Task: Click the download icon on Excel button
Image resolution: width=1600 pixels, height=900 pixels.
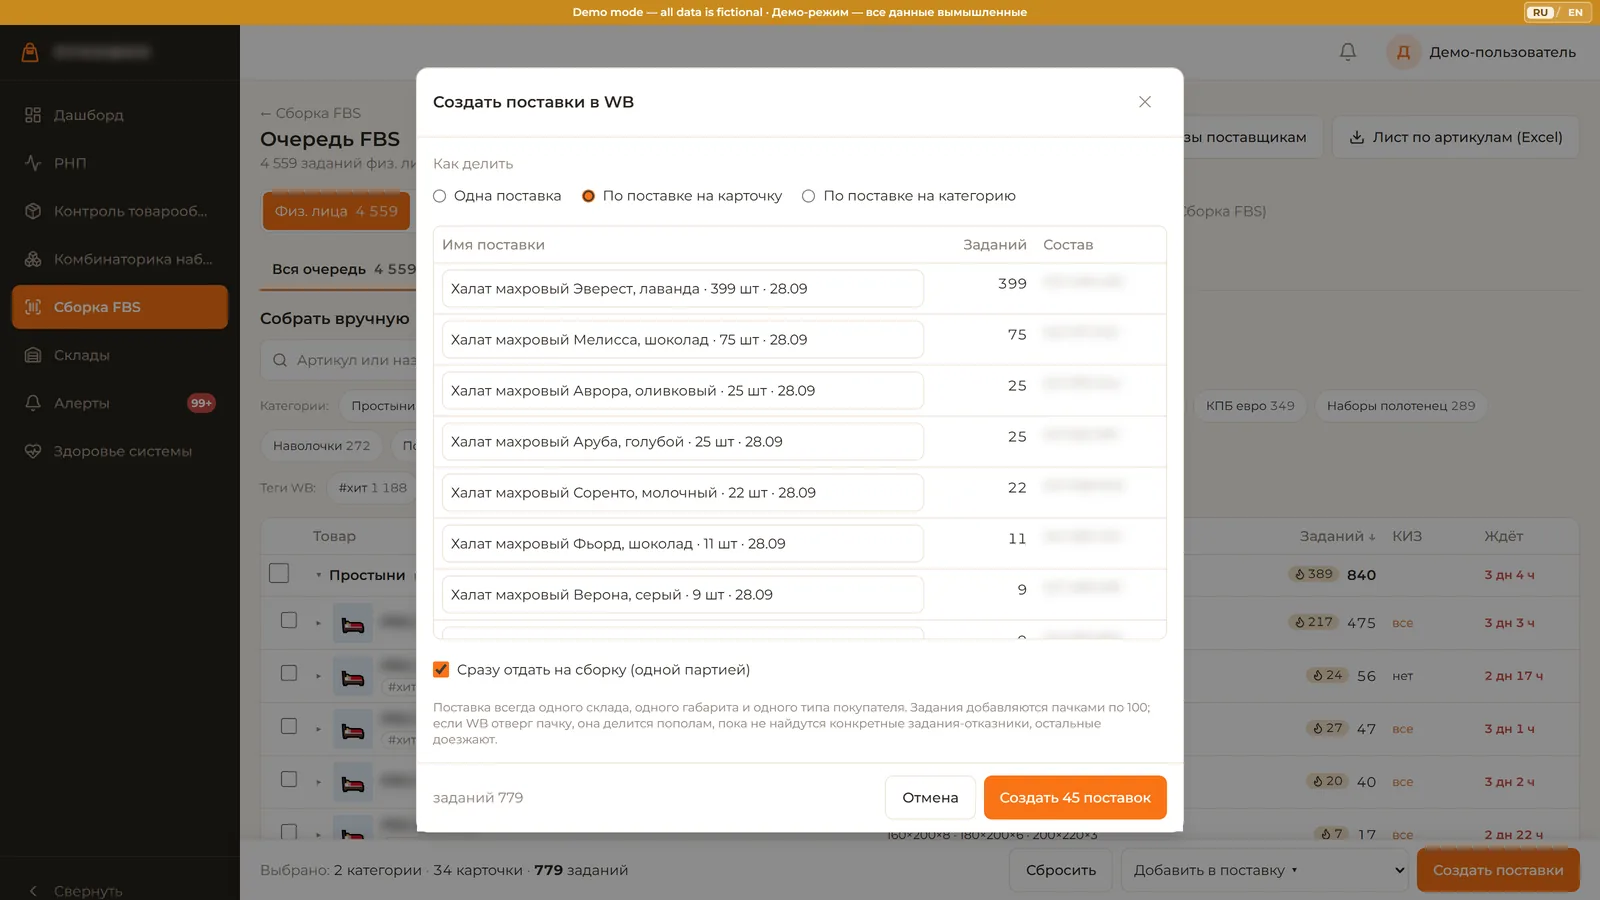Action: [x=1357, y=137]
